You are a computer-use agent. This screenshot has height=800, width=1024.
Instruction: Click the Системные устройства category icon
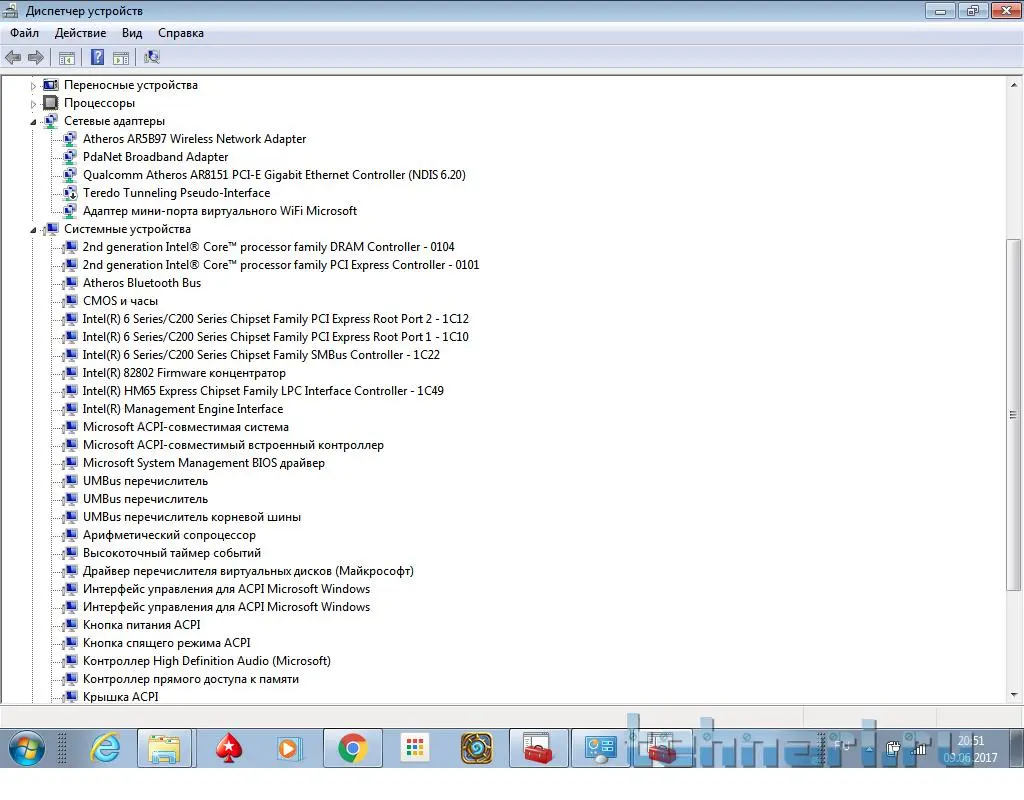50,229
